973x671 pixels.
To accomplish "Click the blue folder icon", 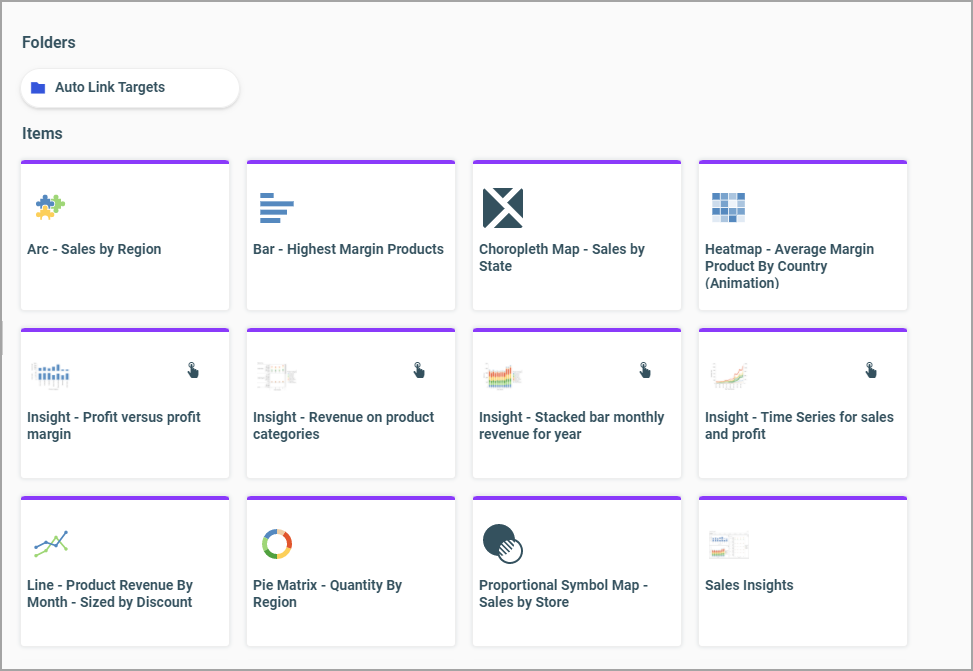I will [38, 88].
